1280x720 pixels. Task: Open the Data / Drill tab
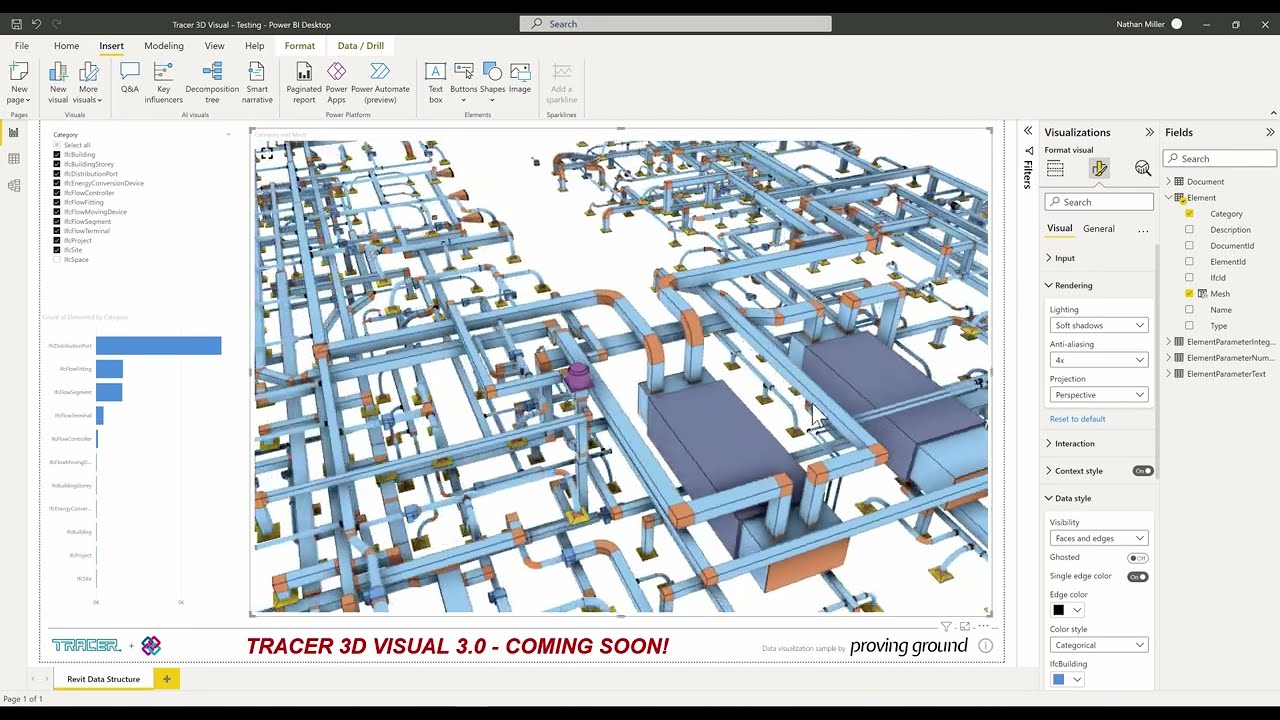[x=361, y=46]
